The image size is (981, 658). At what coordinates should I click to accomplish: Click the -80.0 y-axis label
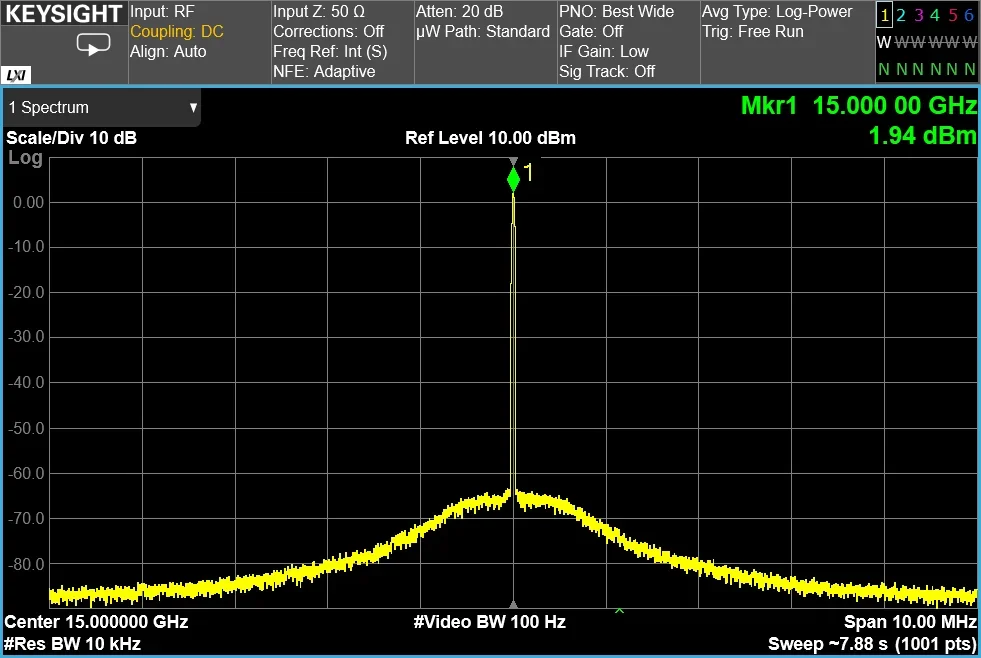26,565
